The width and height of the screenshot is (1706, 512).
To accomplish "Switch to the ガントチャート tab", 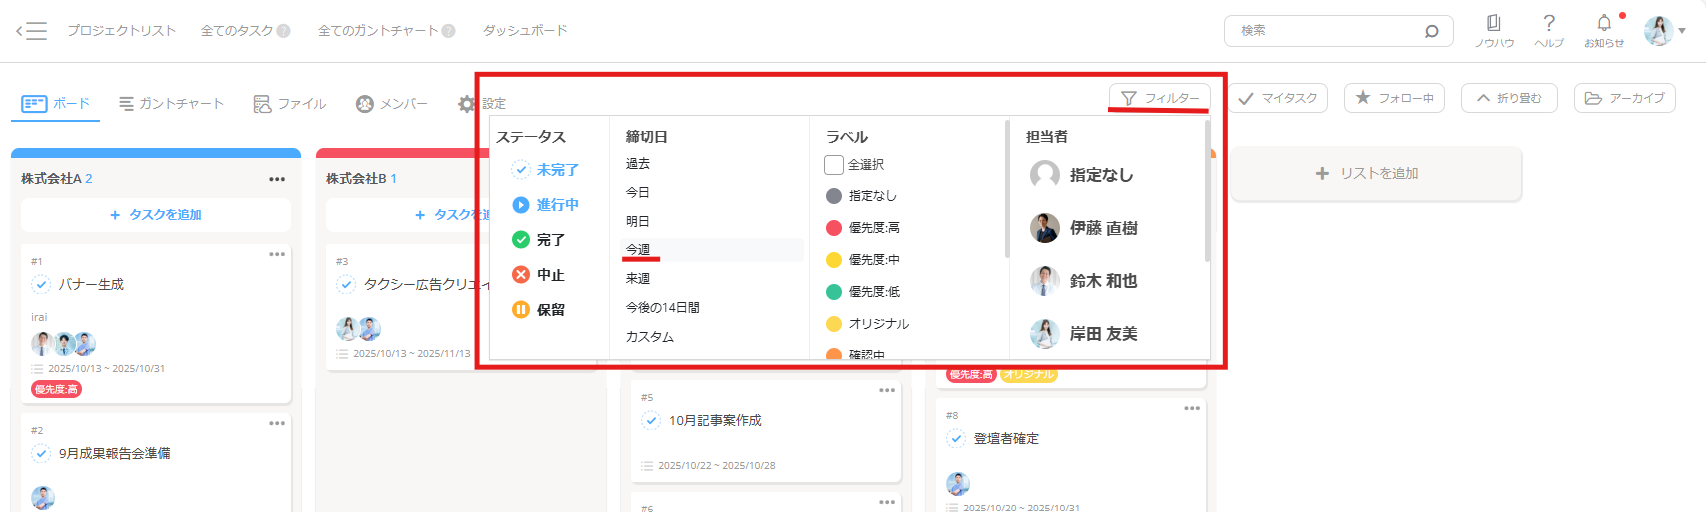I will [171, 103].
